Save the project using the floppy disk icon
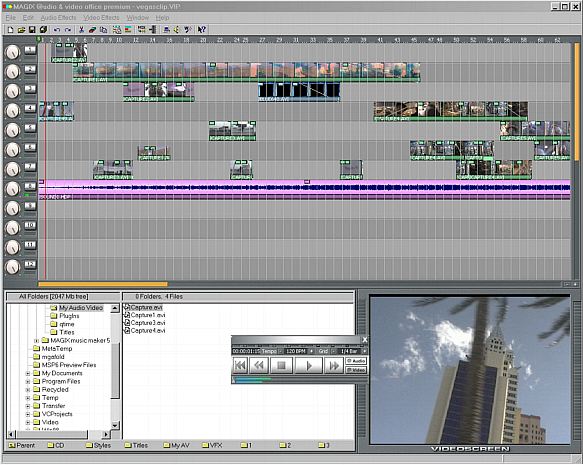This screenshot has width=583, height=465. tap(32, 30)
